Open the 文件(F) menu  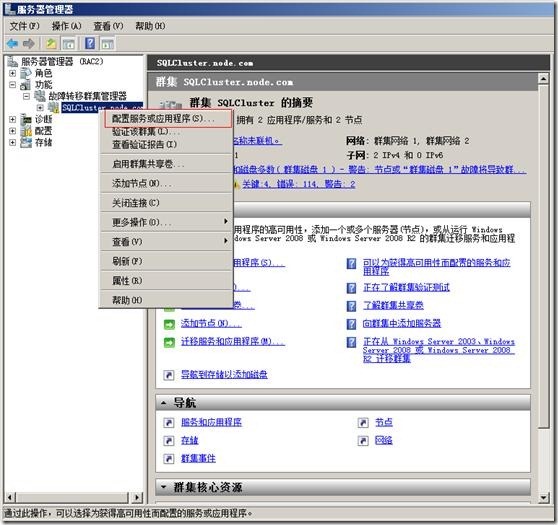[24, 26]
